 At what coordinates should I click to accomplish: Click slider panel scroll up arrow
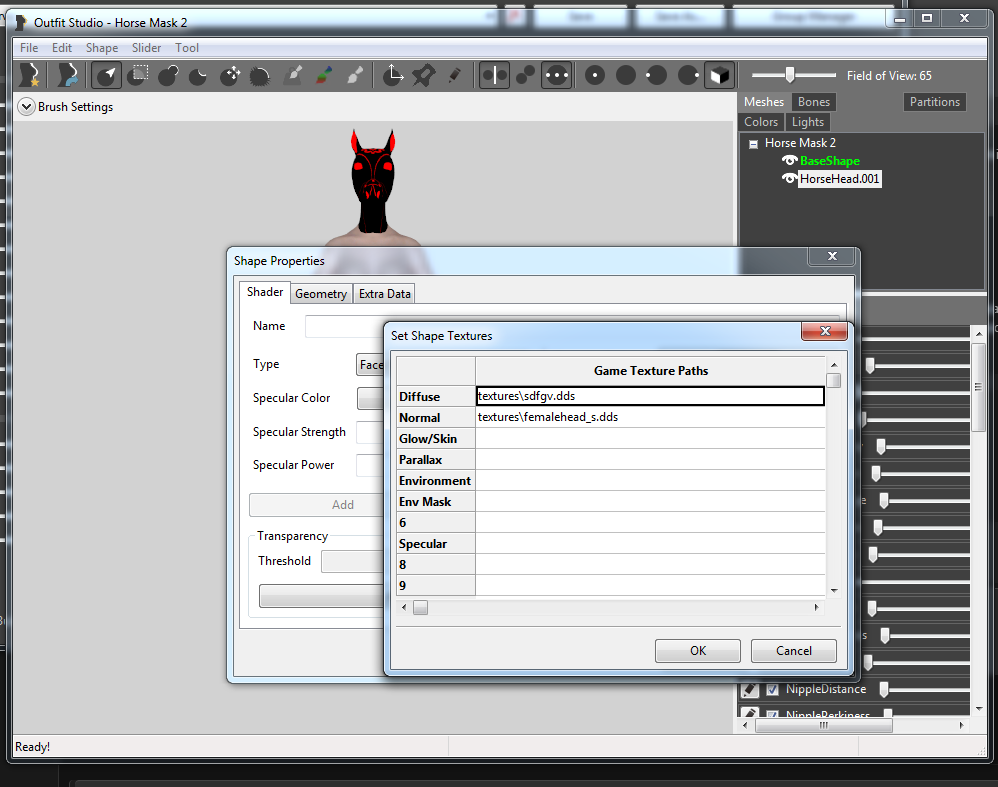pos(978,333)
